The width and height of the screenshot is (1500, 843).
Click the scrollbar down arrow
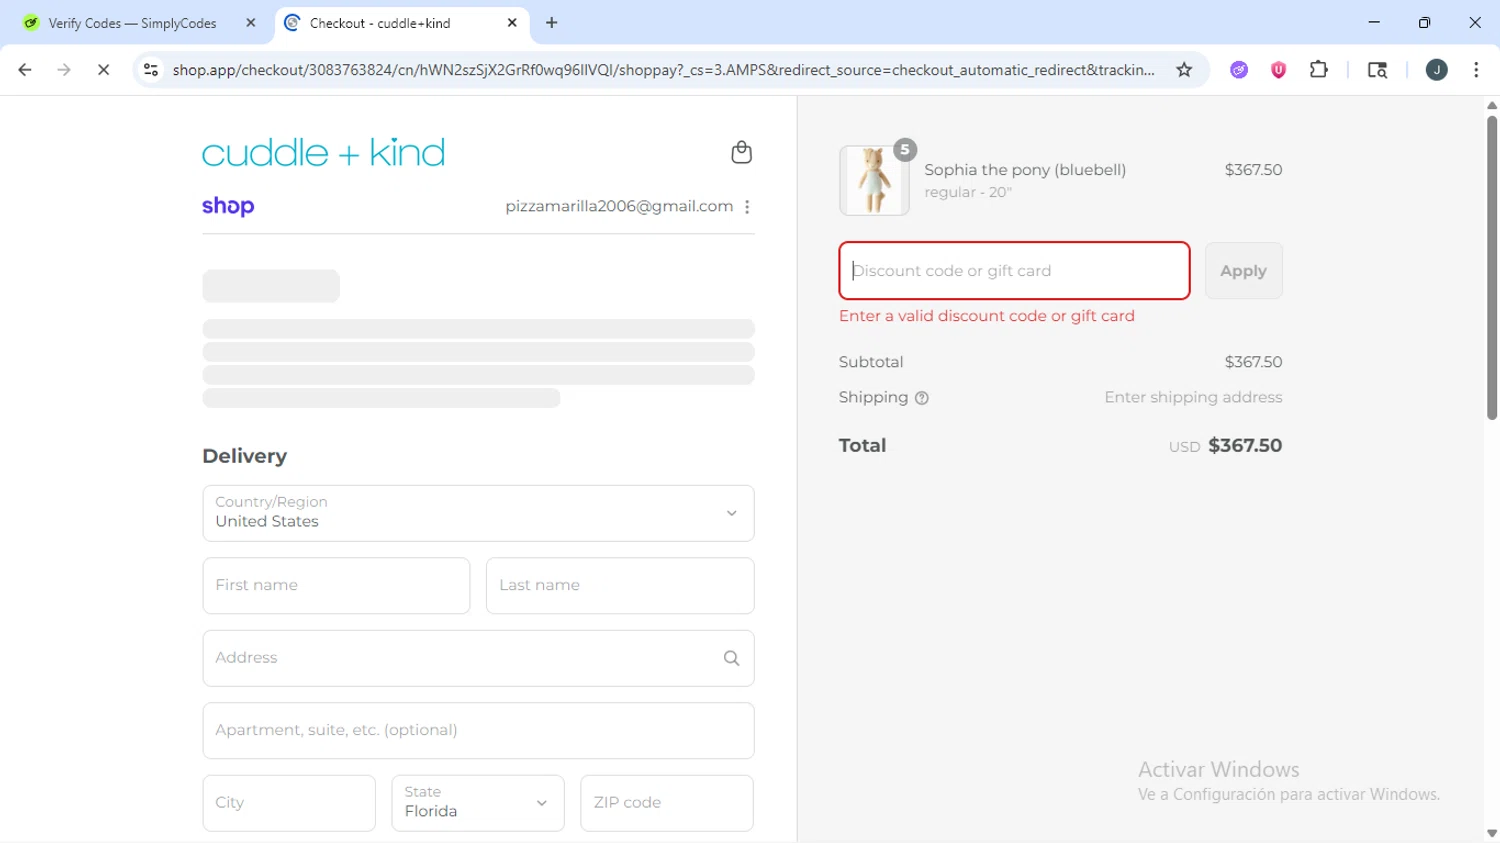tap(1491, 833)
